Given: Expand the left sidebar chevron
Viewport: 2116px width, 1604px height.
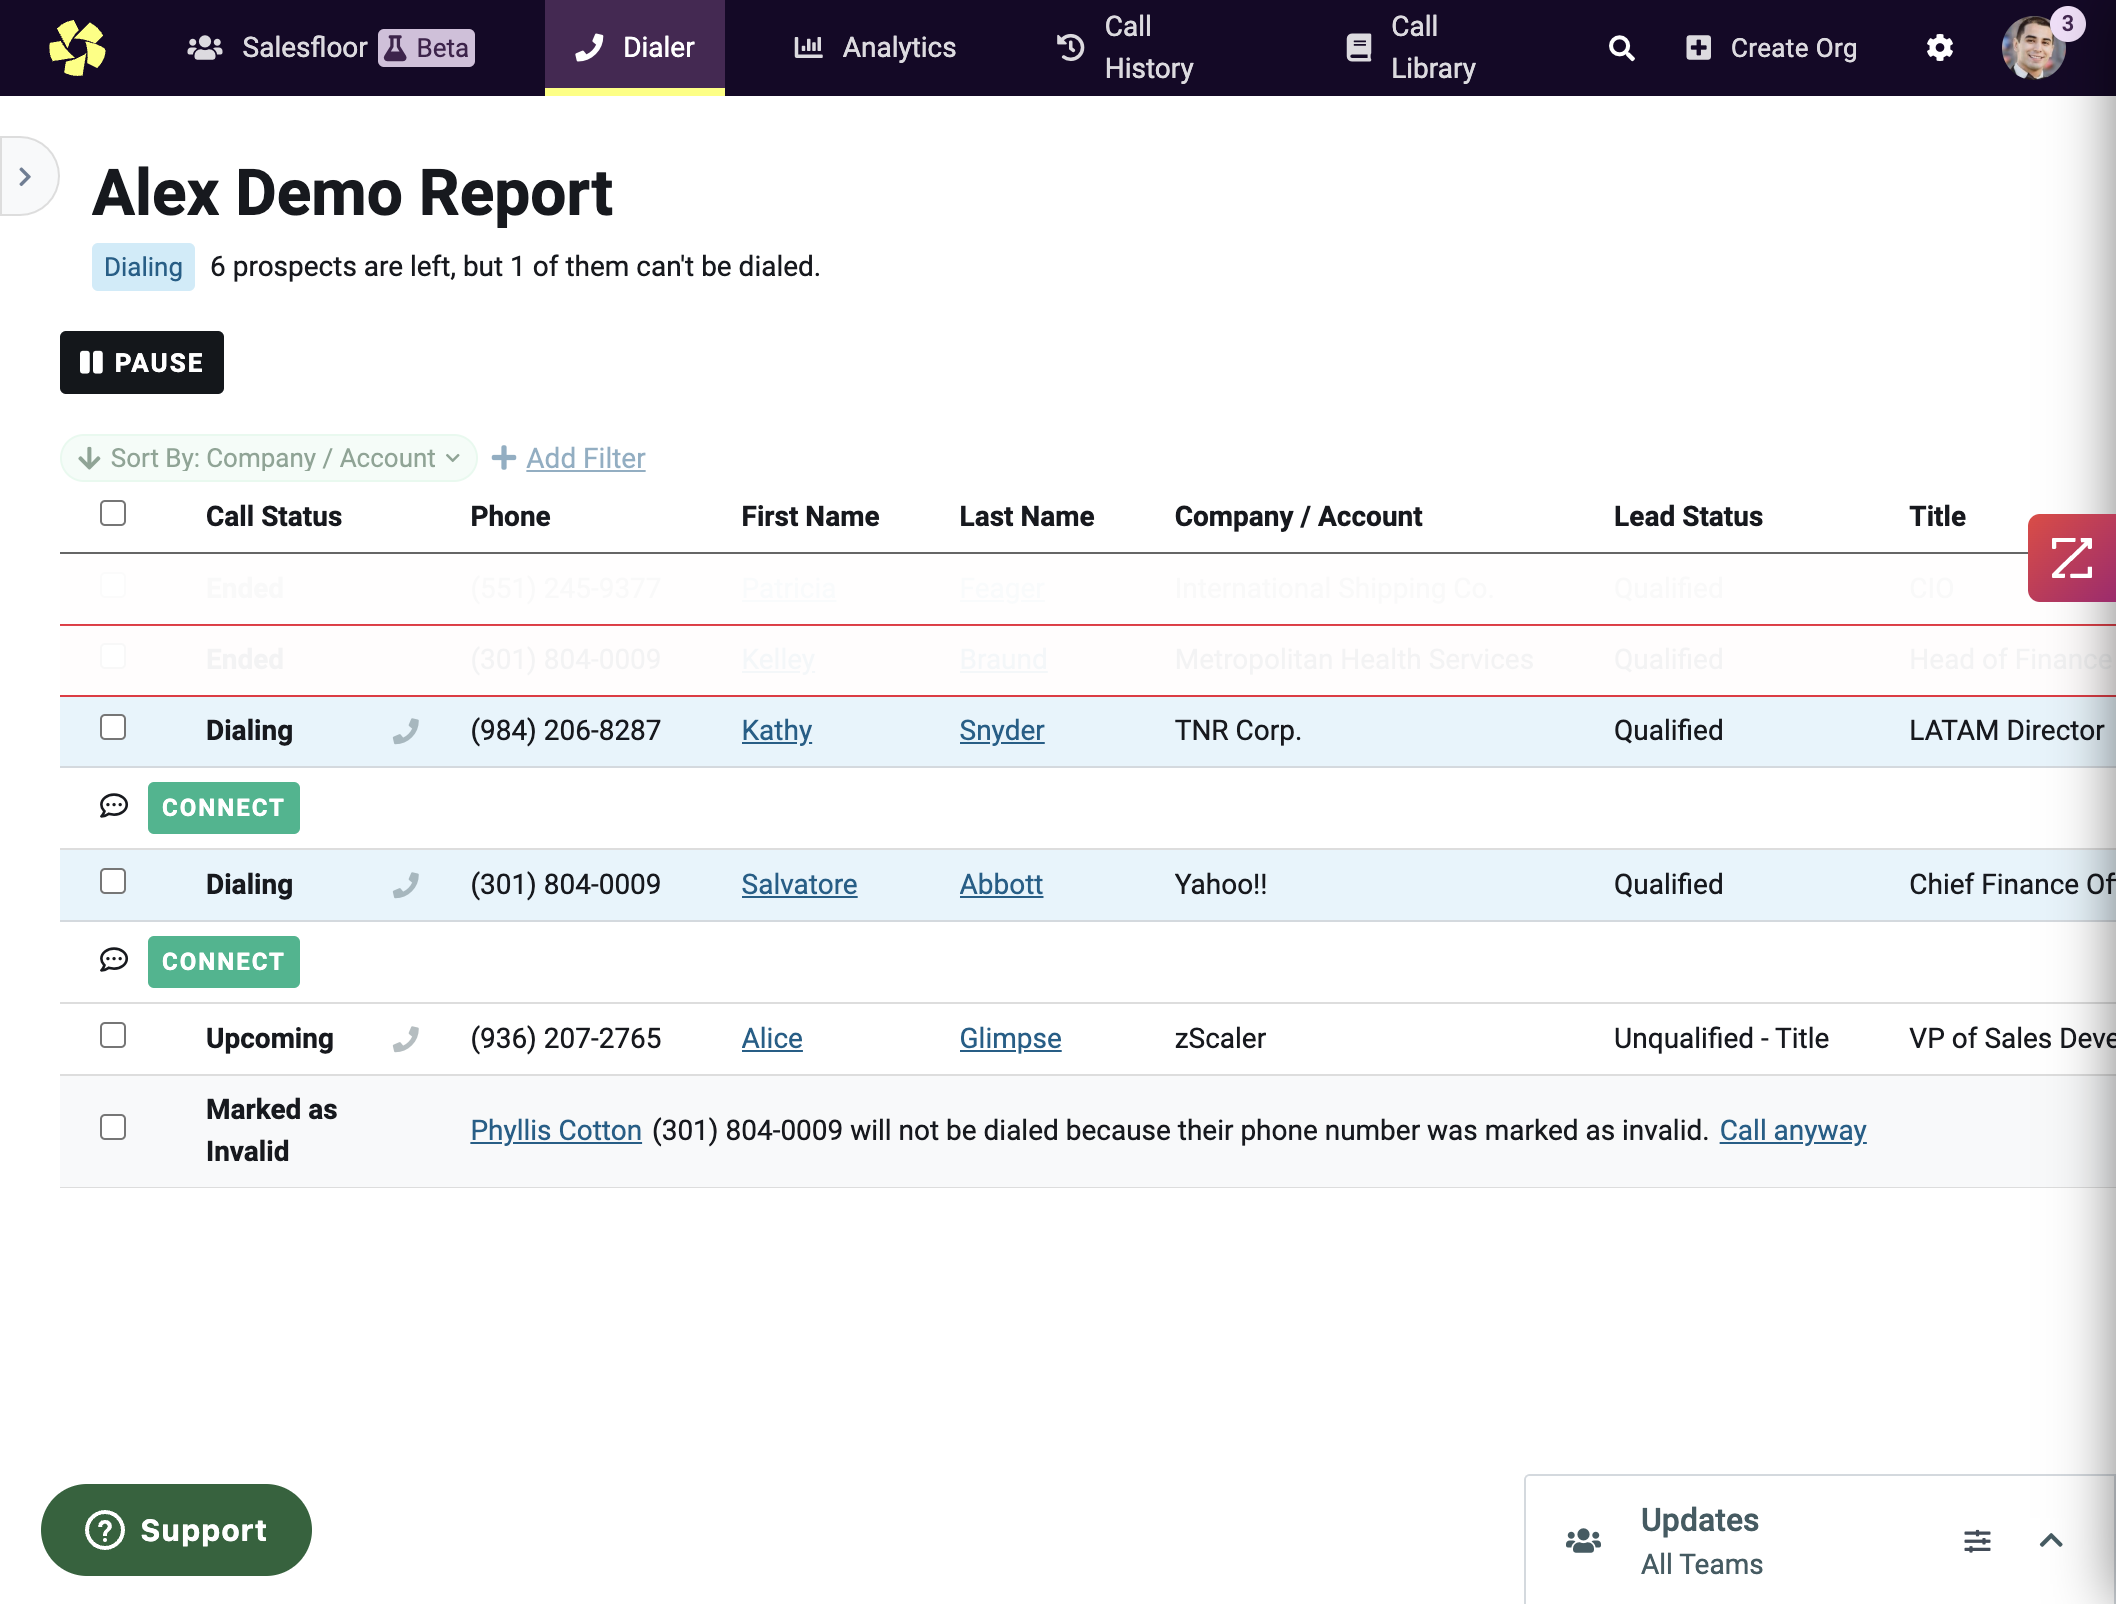Looking at the screenshot, I should point(26,176).
